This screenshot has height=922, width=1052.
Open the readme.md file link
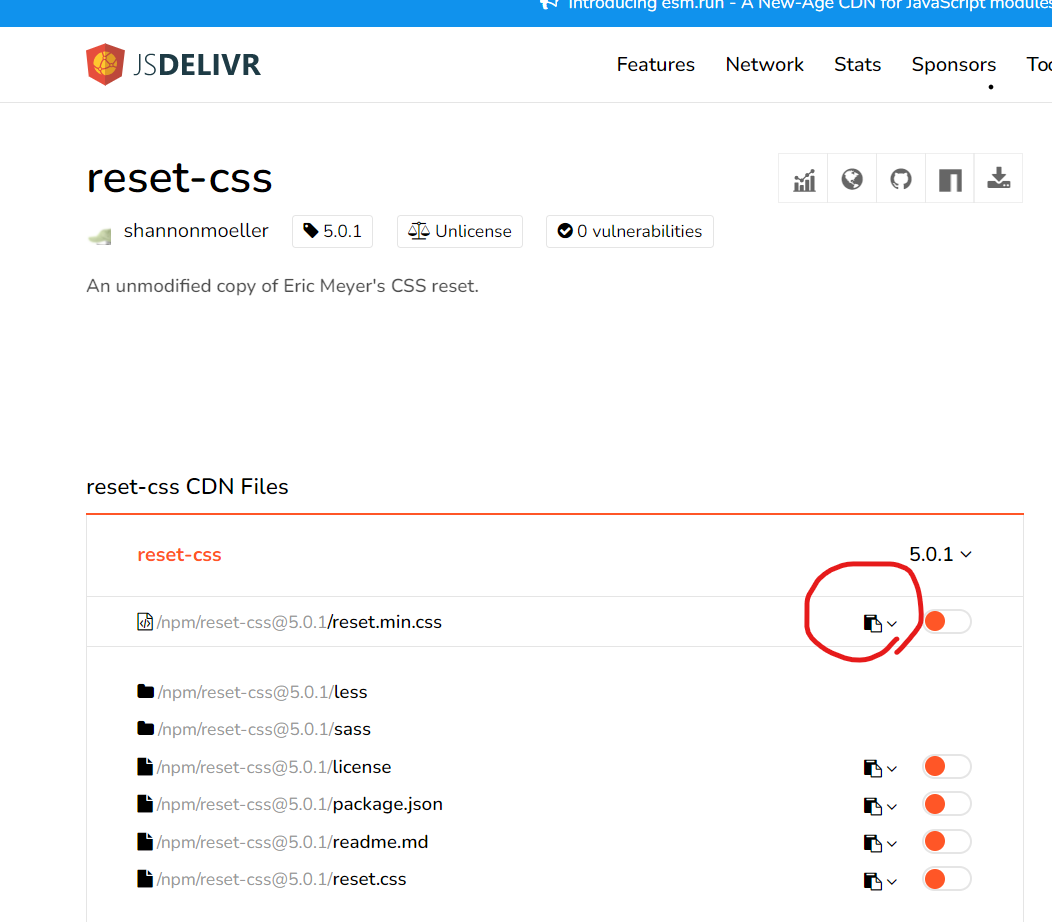click(x=293, y=841)
